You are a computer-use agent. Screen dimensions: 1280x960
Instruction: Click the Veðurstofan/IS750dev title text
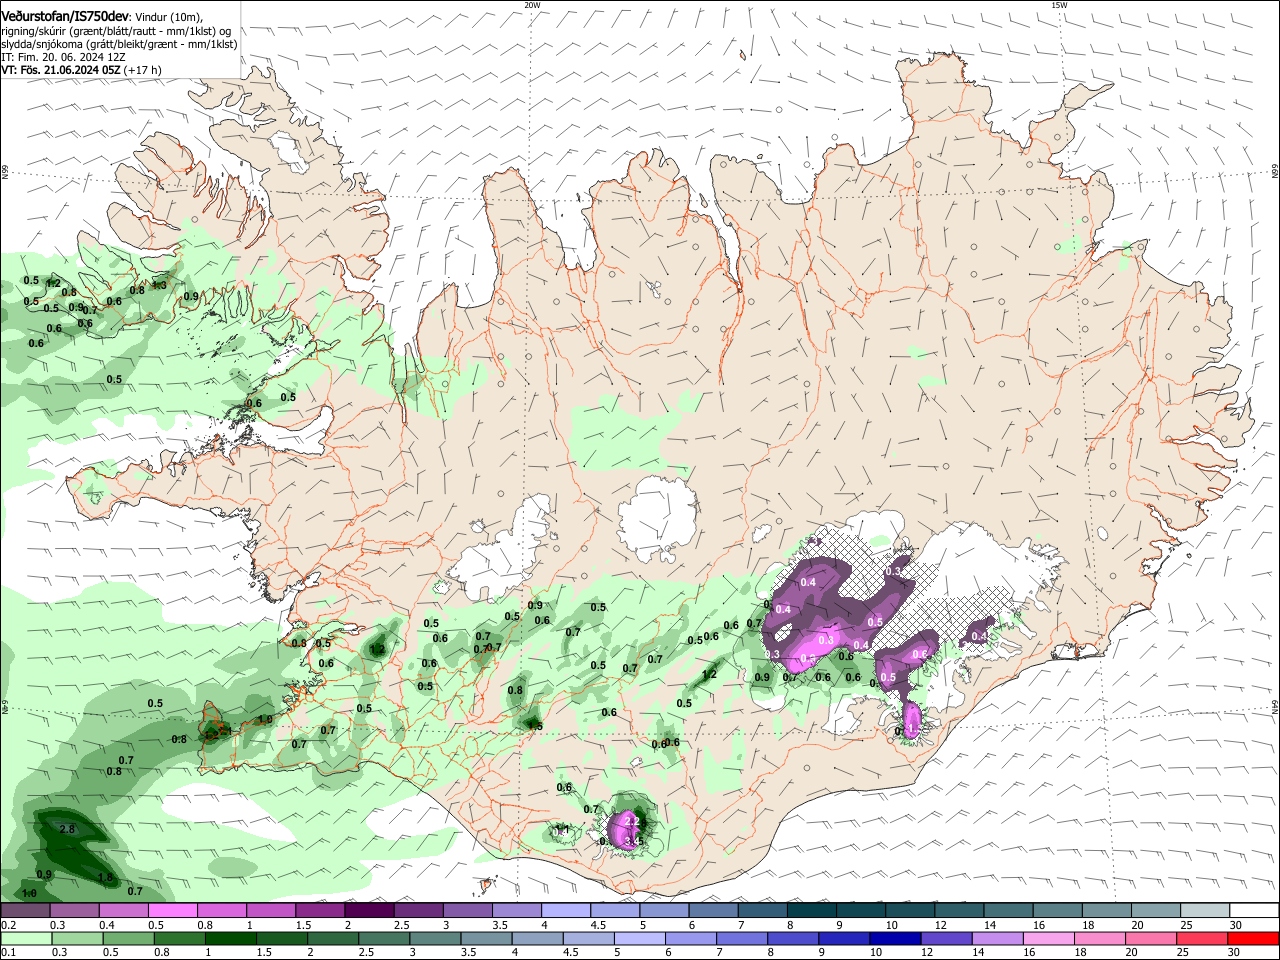click(x=65, y=15)
